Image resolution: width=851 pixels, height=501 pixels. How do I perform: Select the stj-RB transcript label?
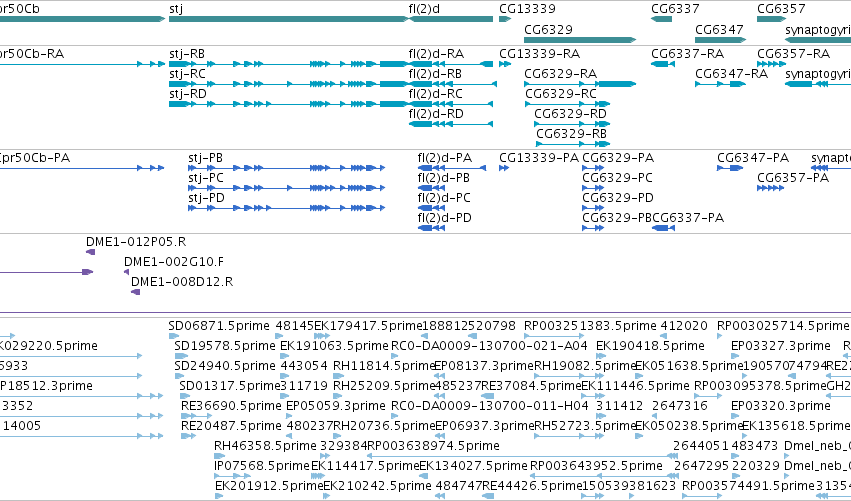pyautogui.click(x=187, y=54)
